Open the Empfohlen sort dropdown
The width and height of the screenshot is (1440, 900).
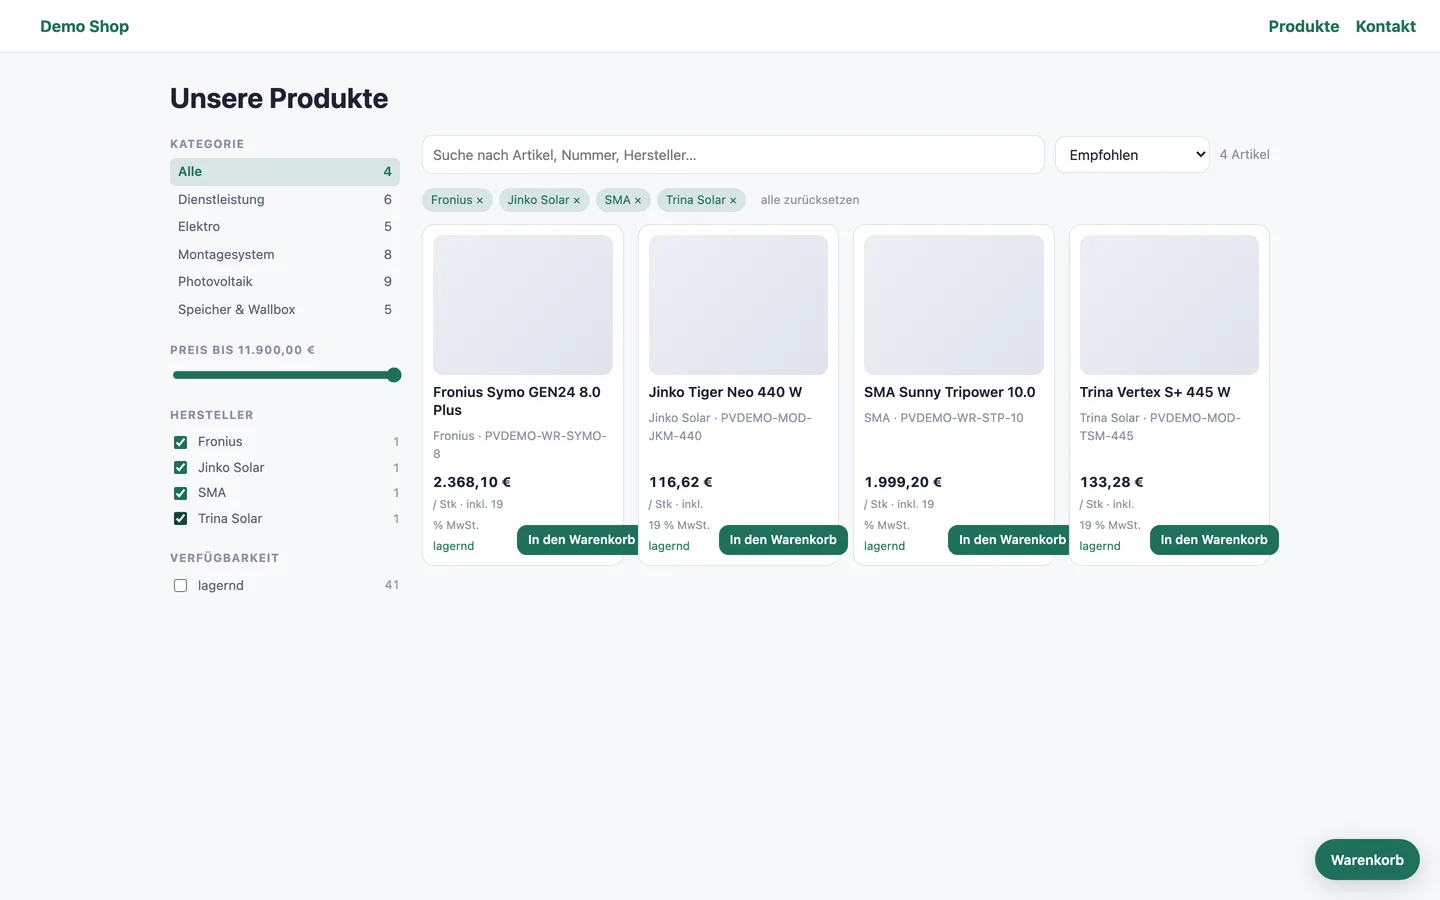click(1132, 155)
